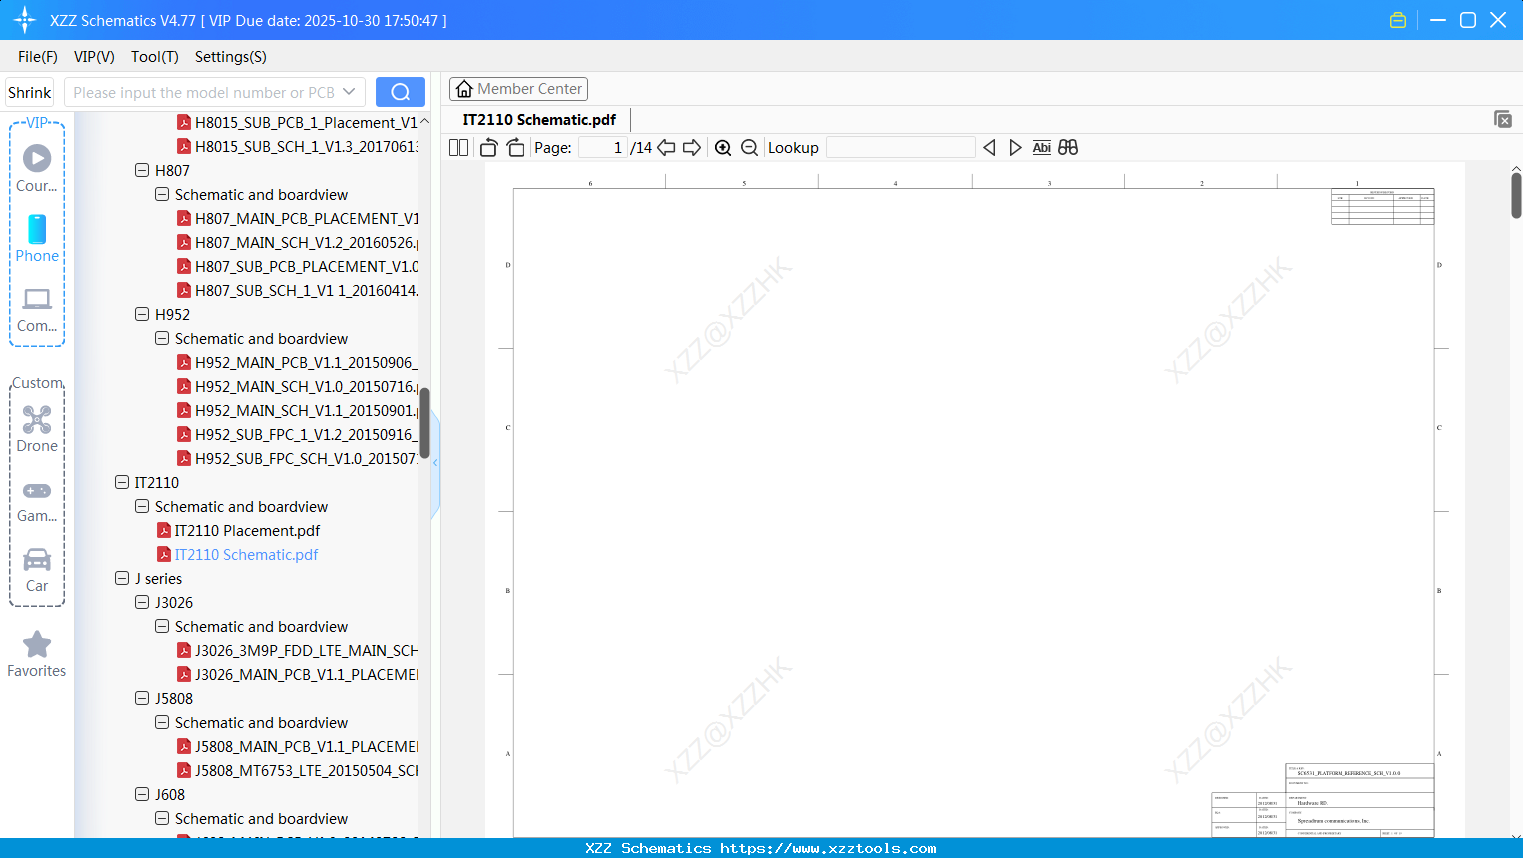This screenshot has height=858, width=1523.
Task: Open the Drone schematics category
Action: 37,419
